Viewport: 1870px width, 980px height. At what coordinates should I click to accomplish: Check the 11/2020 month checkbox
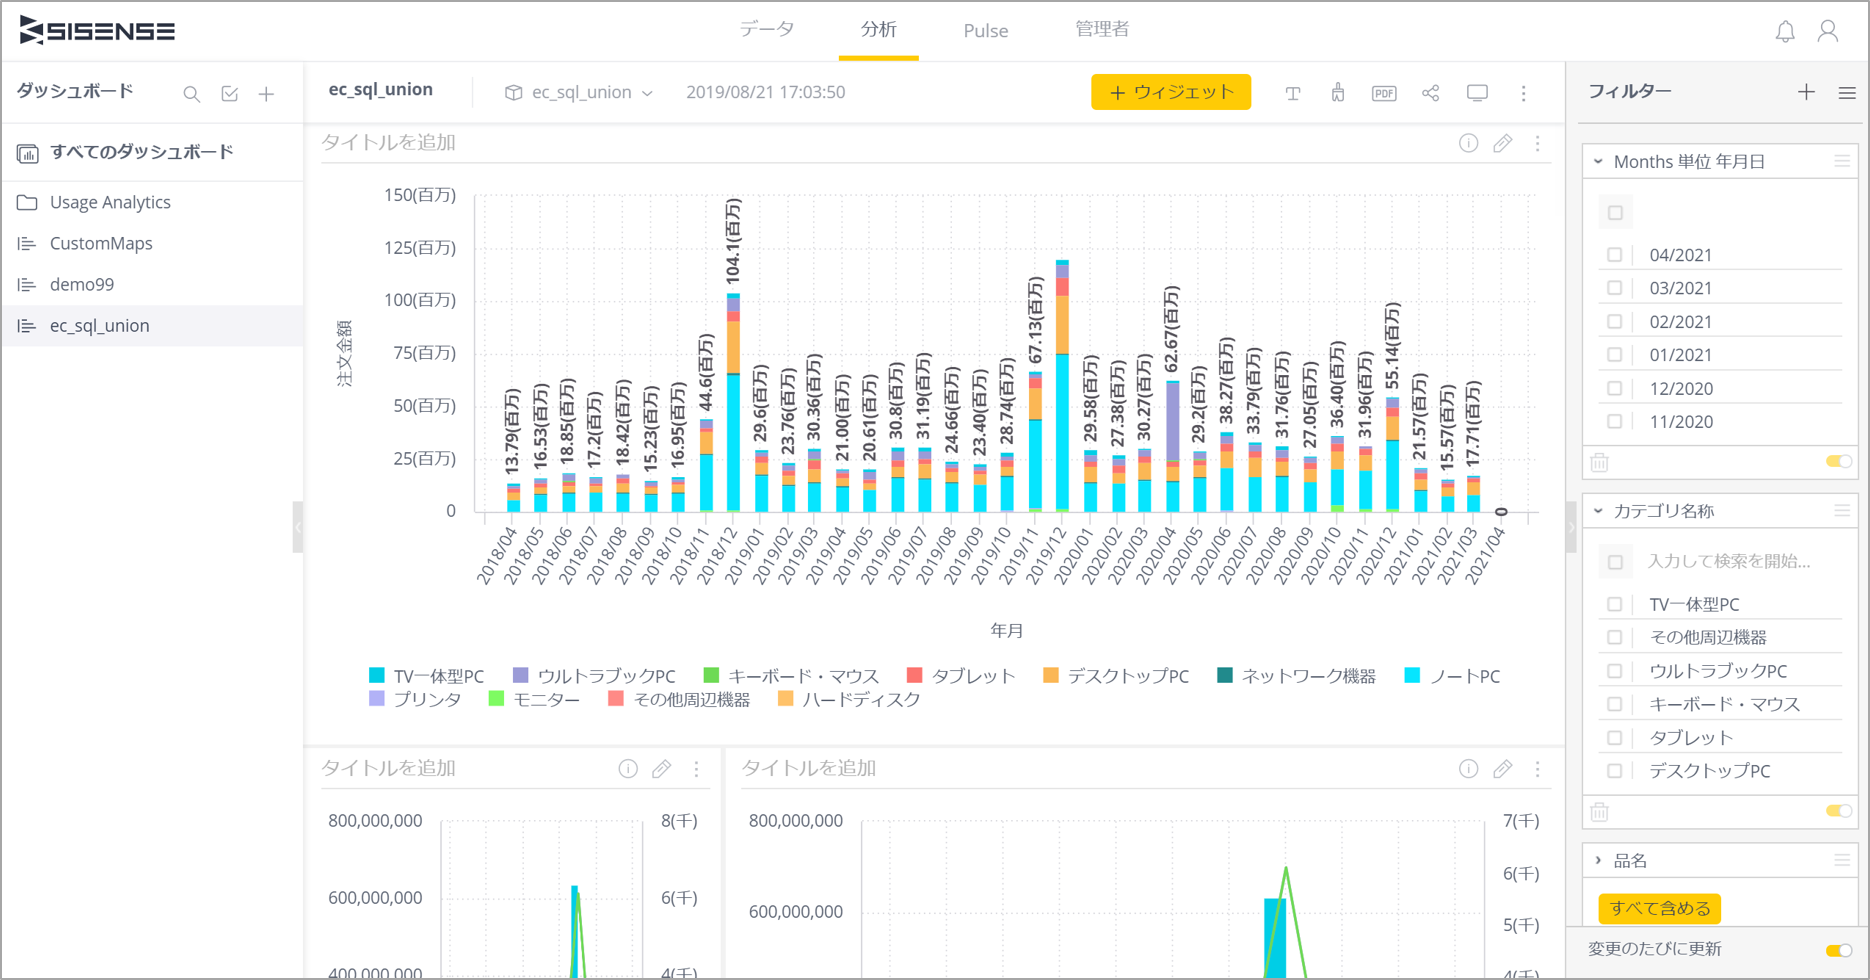(1614, 422)
